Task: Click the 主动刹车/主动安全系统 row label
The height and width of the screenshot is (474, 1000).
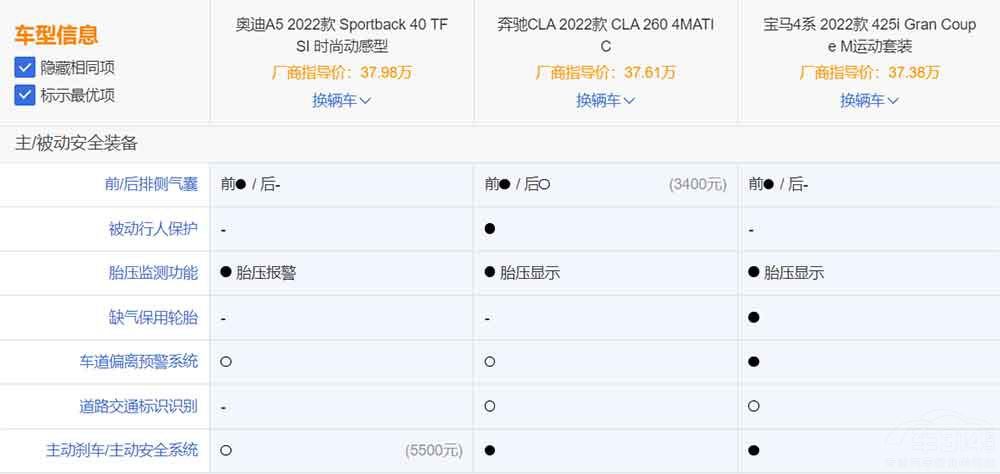Action: [122, 450]
